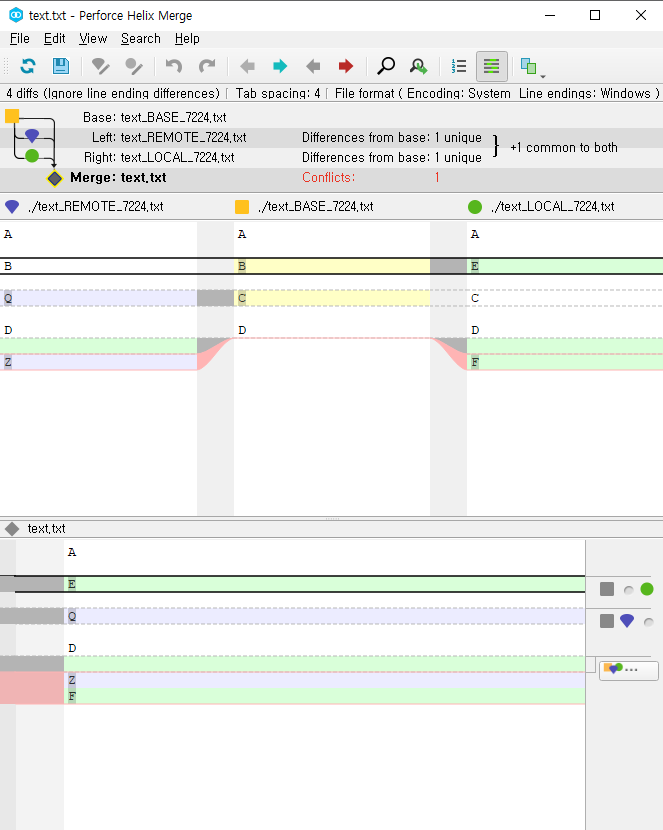Choose left version for the E line

628,590
